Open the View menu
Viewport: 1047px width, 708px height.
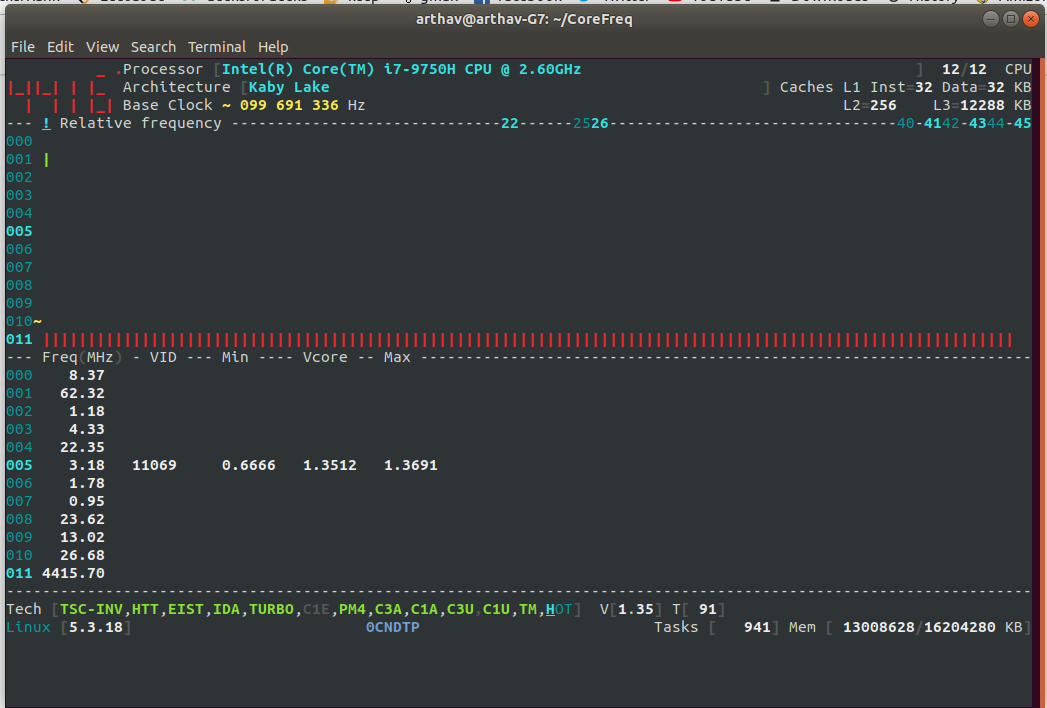coord(102,47)
